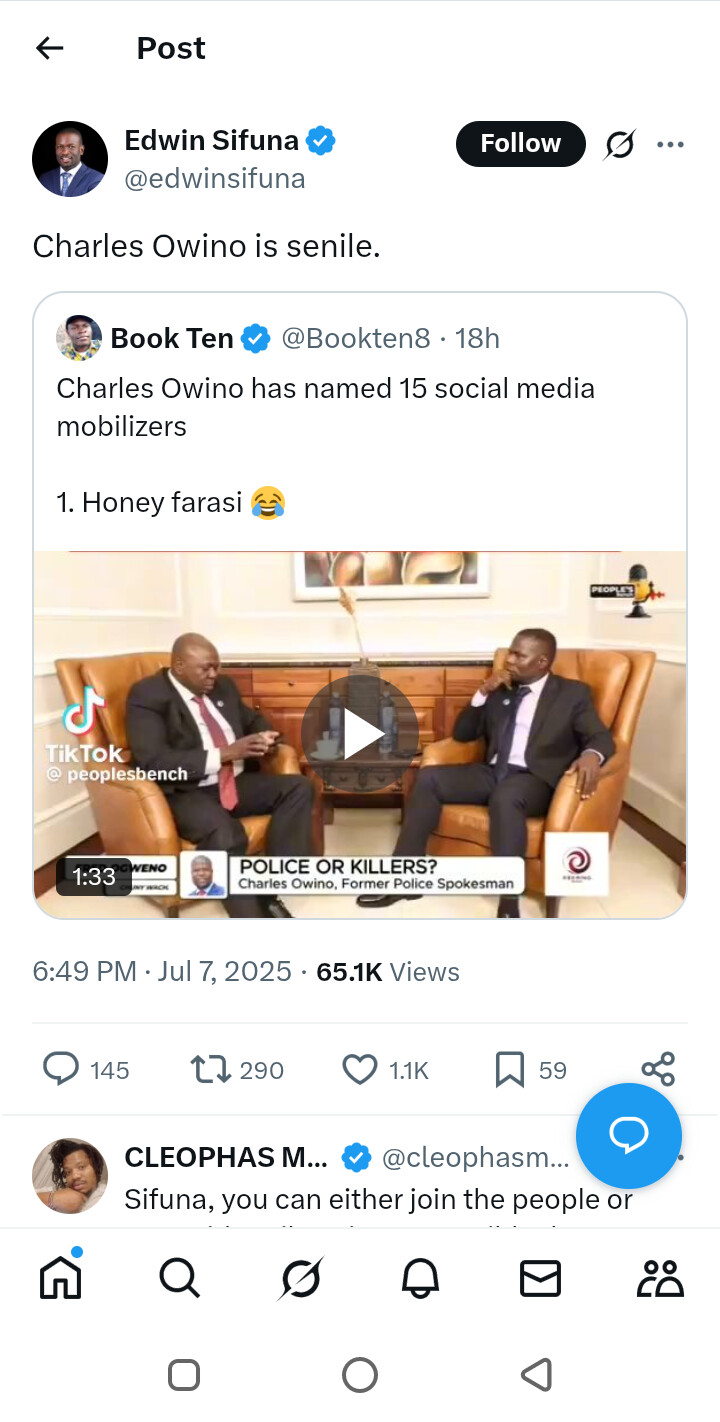Bookmark this post

[x=510, y=1070]
